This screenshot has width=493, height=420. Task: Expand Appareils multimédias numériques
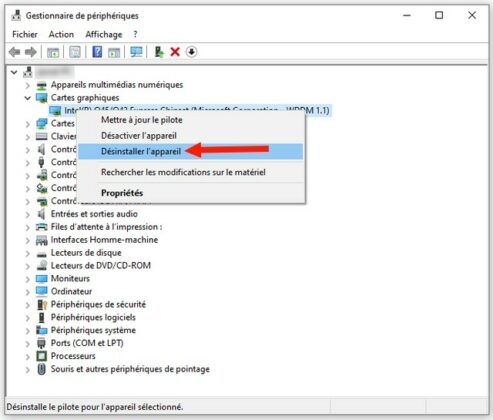28,85
